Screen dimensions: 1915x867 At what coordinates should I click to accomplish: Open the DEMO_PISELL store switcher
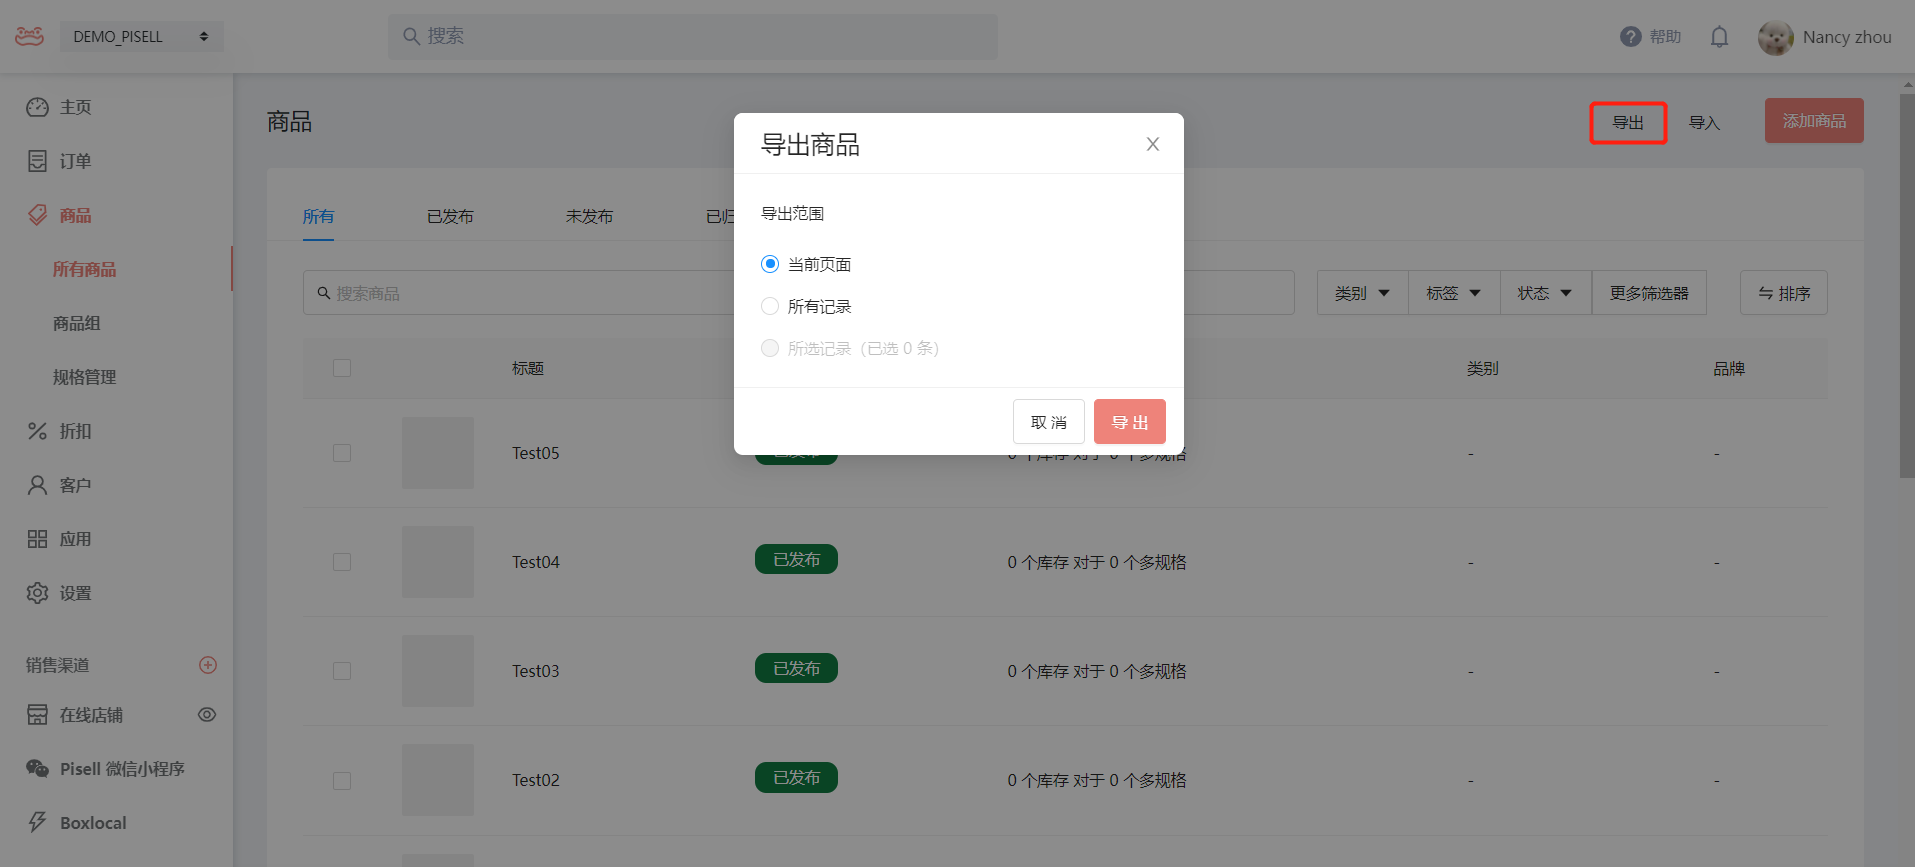click(x=142, y=36)
